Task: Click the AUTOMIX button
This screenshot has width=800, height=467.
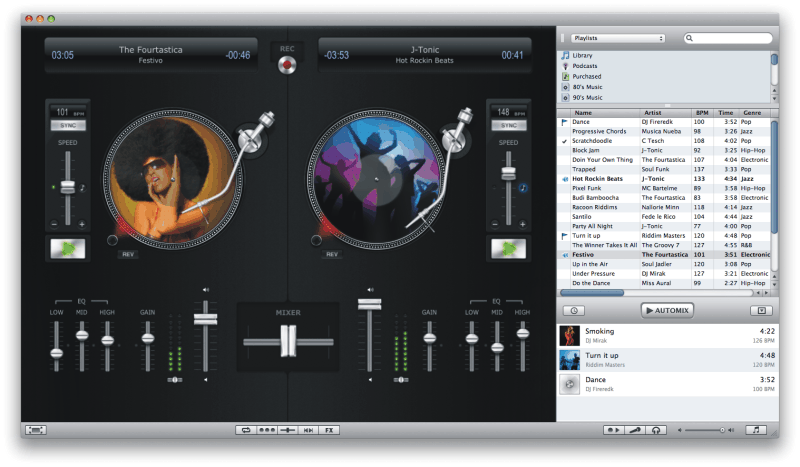Action: (x=667, y=310)
